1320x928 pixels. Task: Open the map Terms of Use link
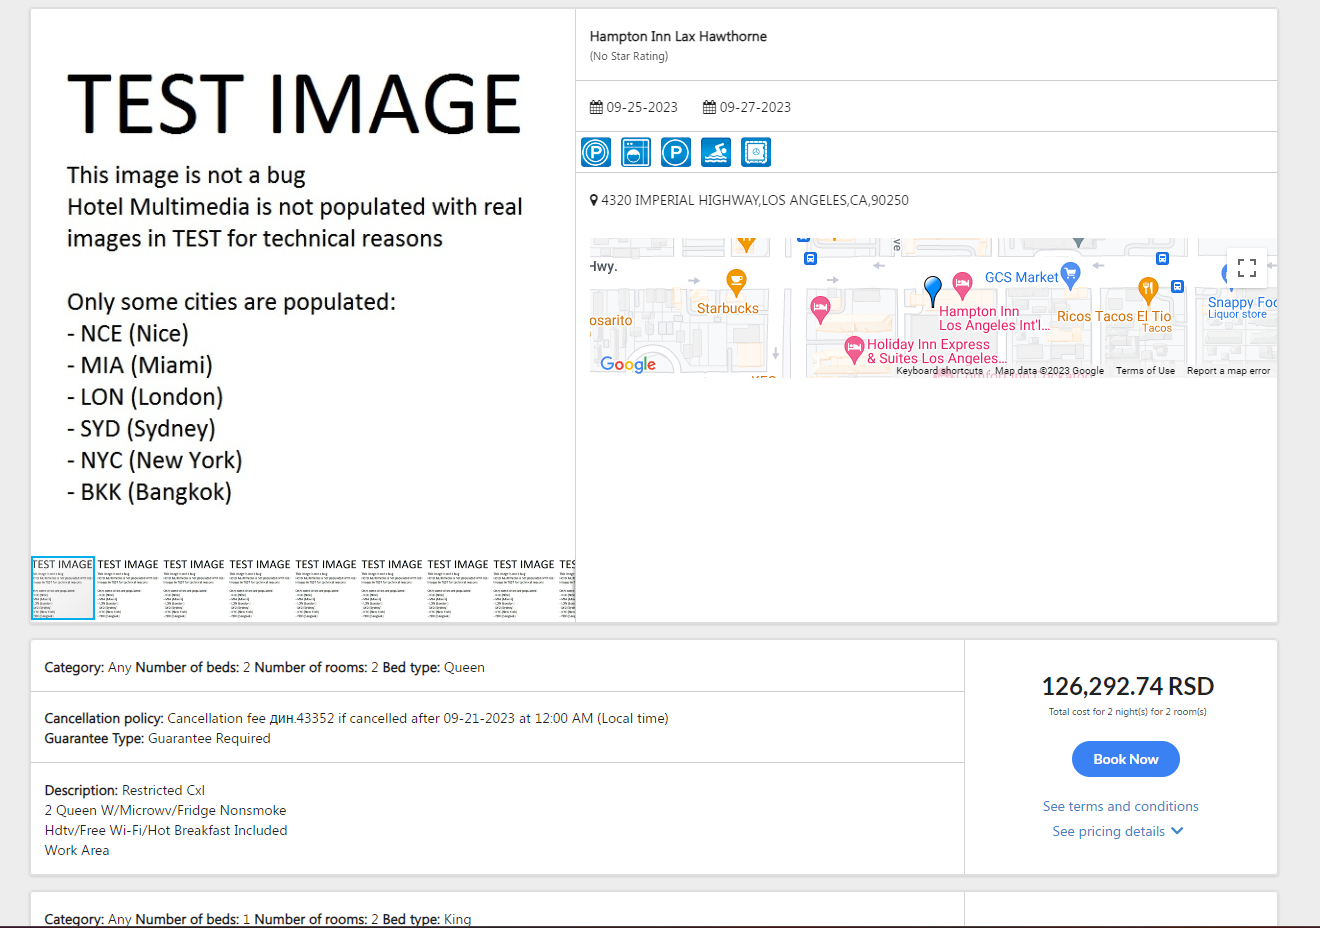(1145, 371)
